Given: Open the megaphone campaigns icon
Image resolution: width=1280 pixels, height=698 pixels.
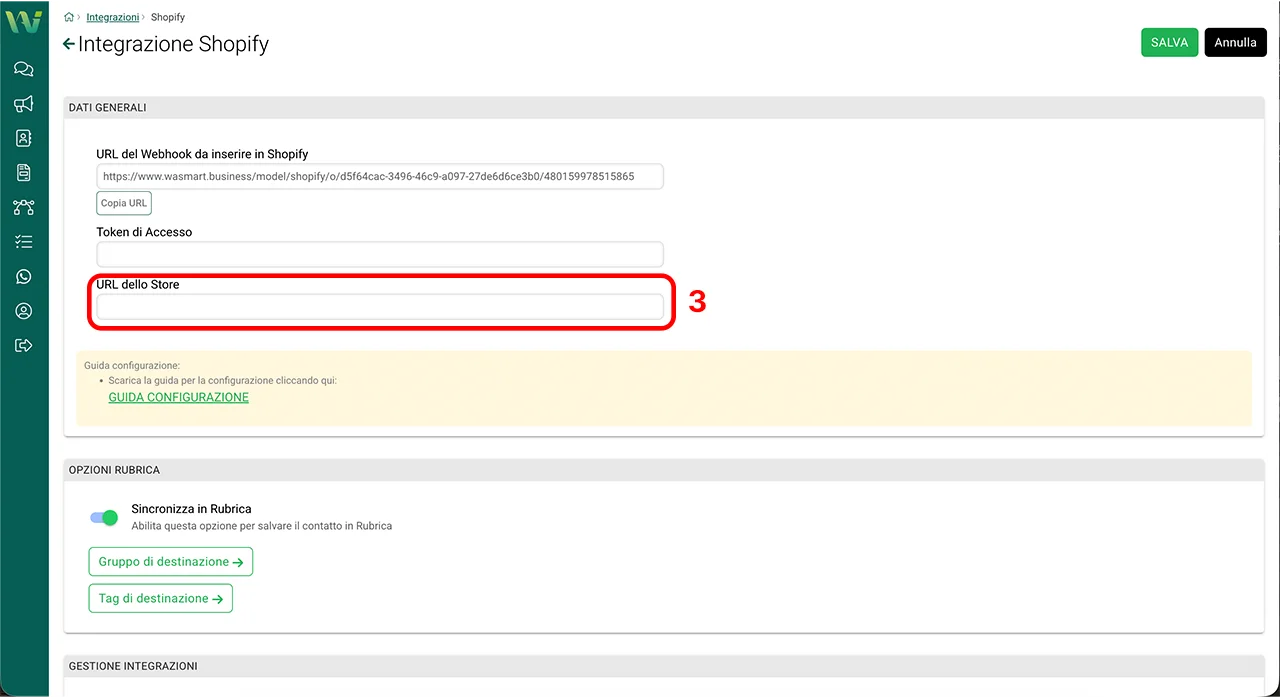Looking at the screenshot, I should click(24, 104).
